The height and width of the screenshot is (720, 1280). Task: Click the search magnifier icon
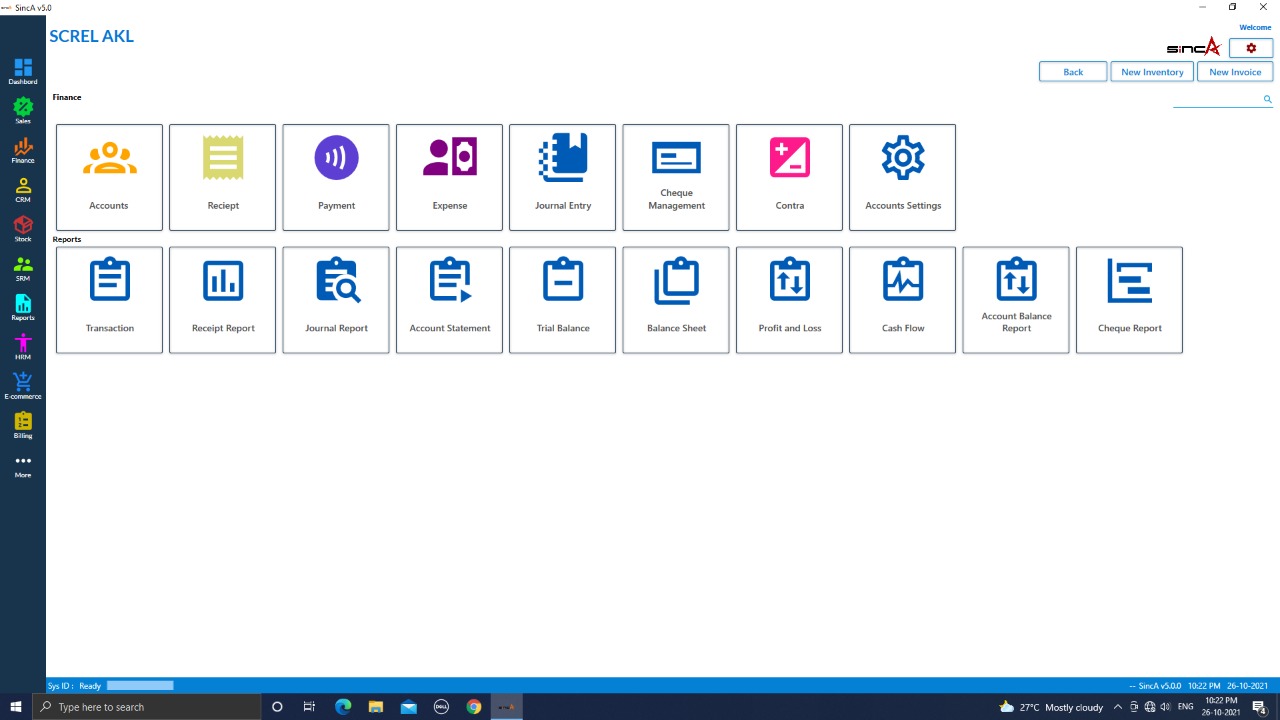click(1267, 99)
